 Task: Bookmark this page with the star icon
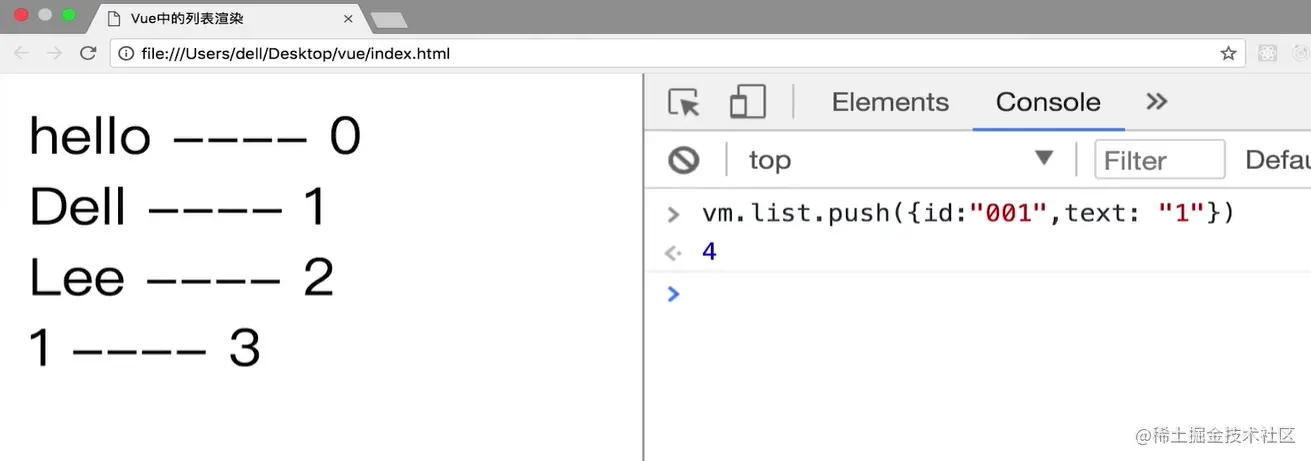coord(1228,53)
